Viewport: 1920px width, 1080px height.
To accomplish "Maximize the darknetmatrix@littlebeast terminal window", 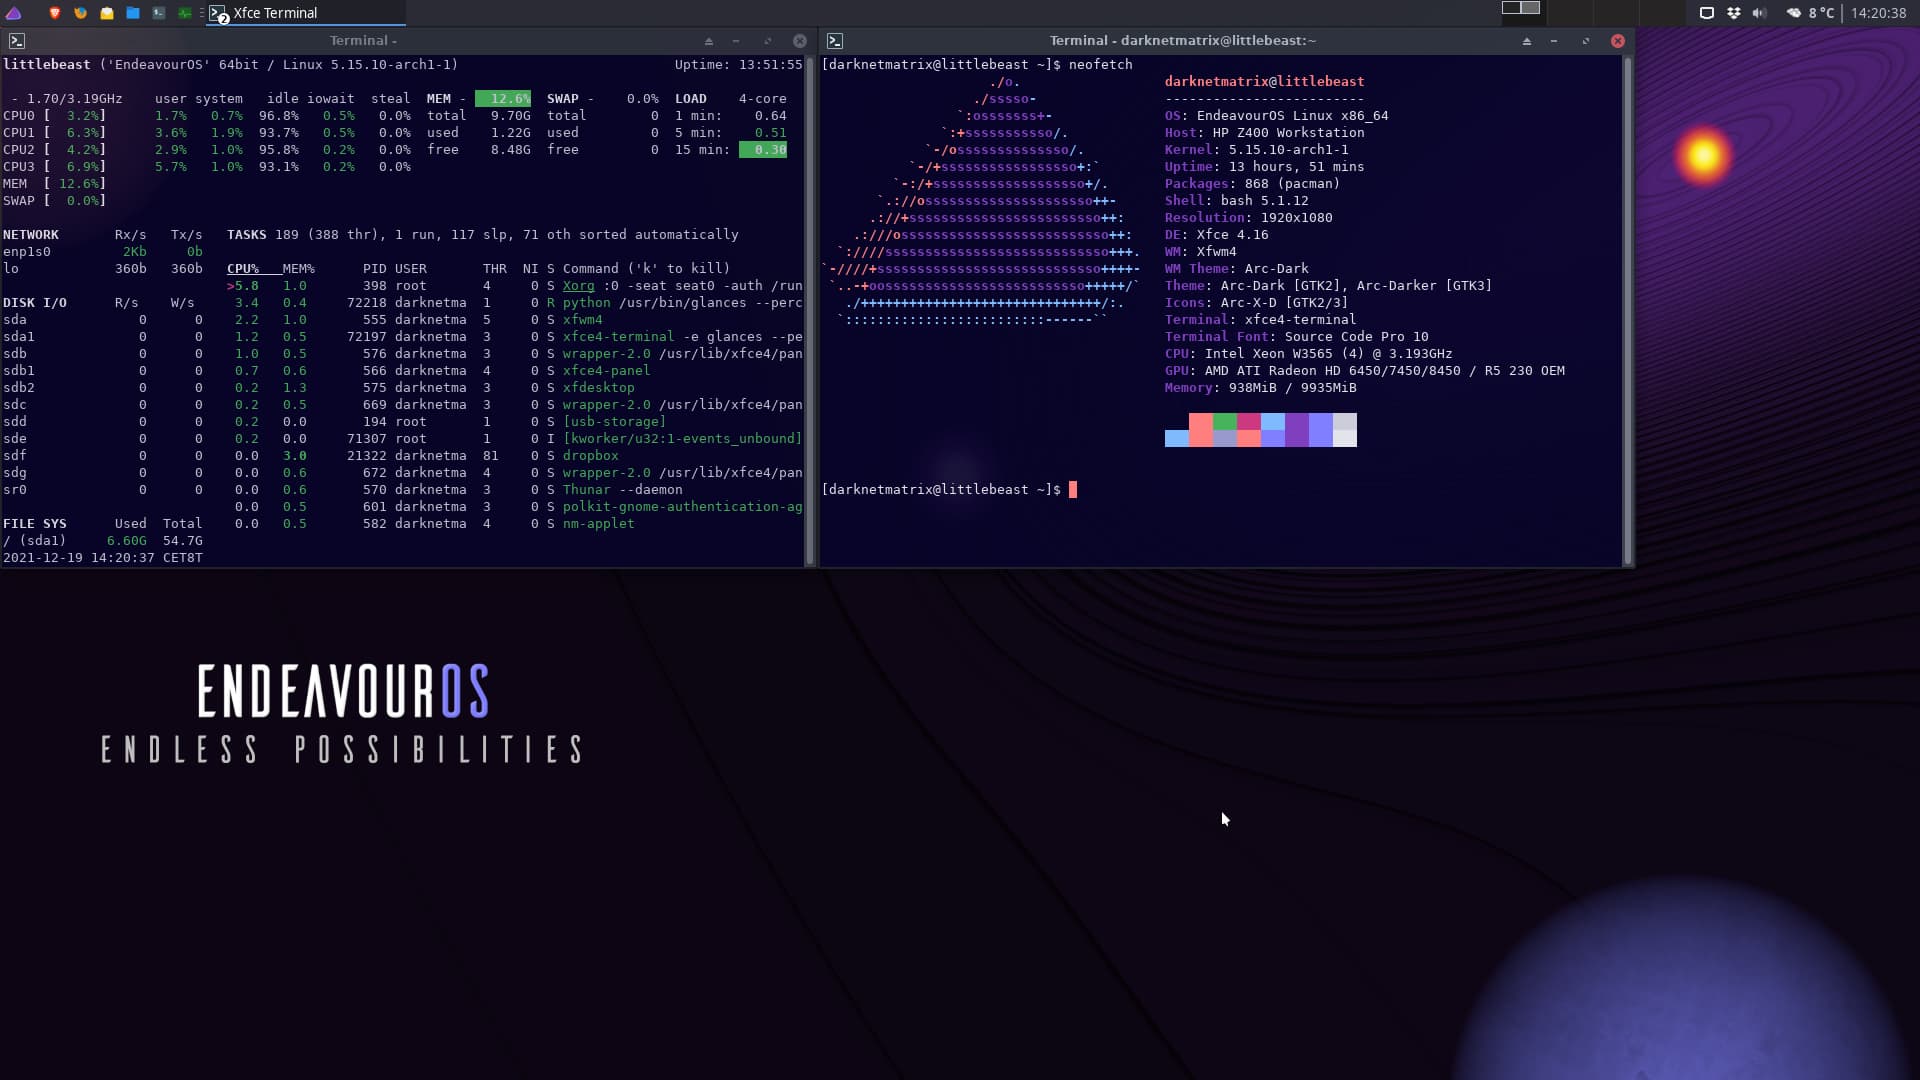I will pyautogui.click(x=1586, y=41).
